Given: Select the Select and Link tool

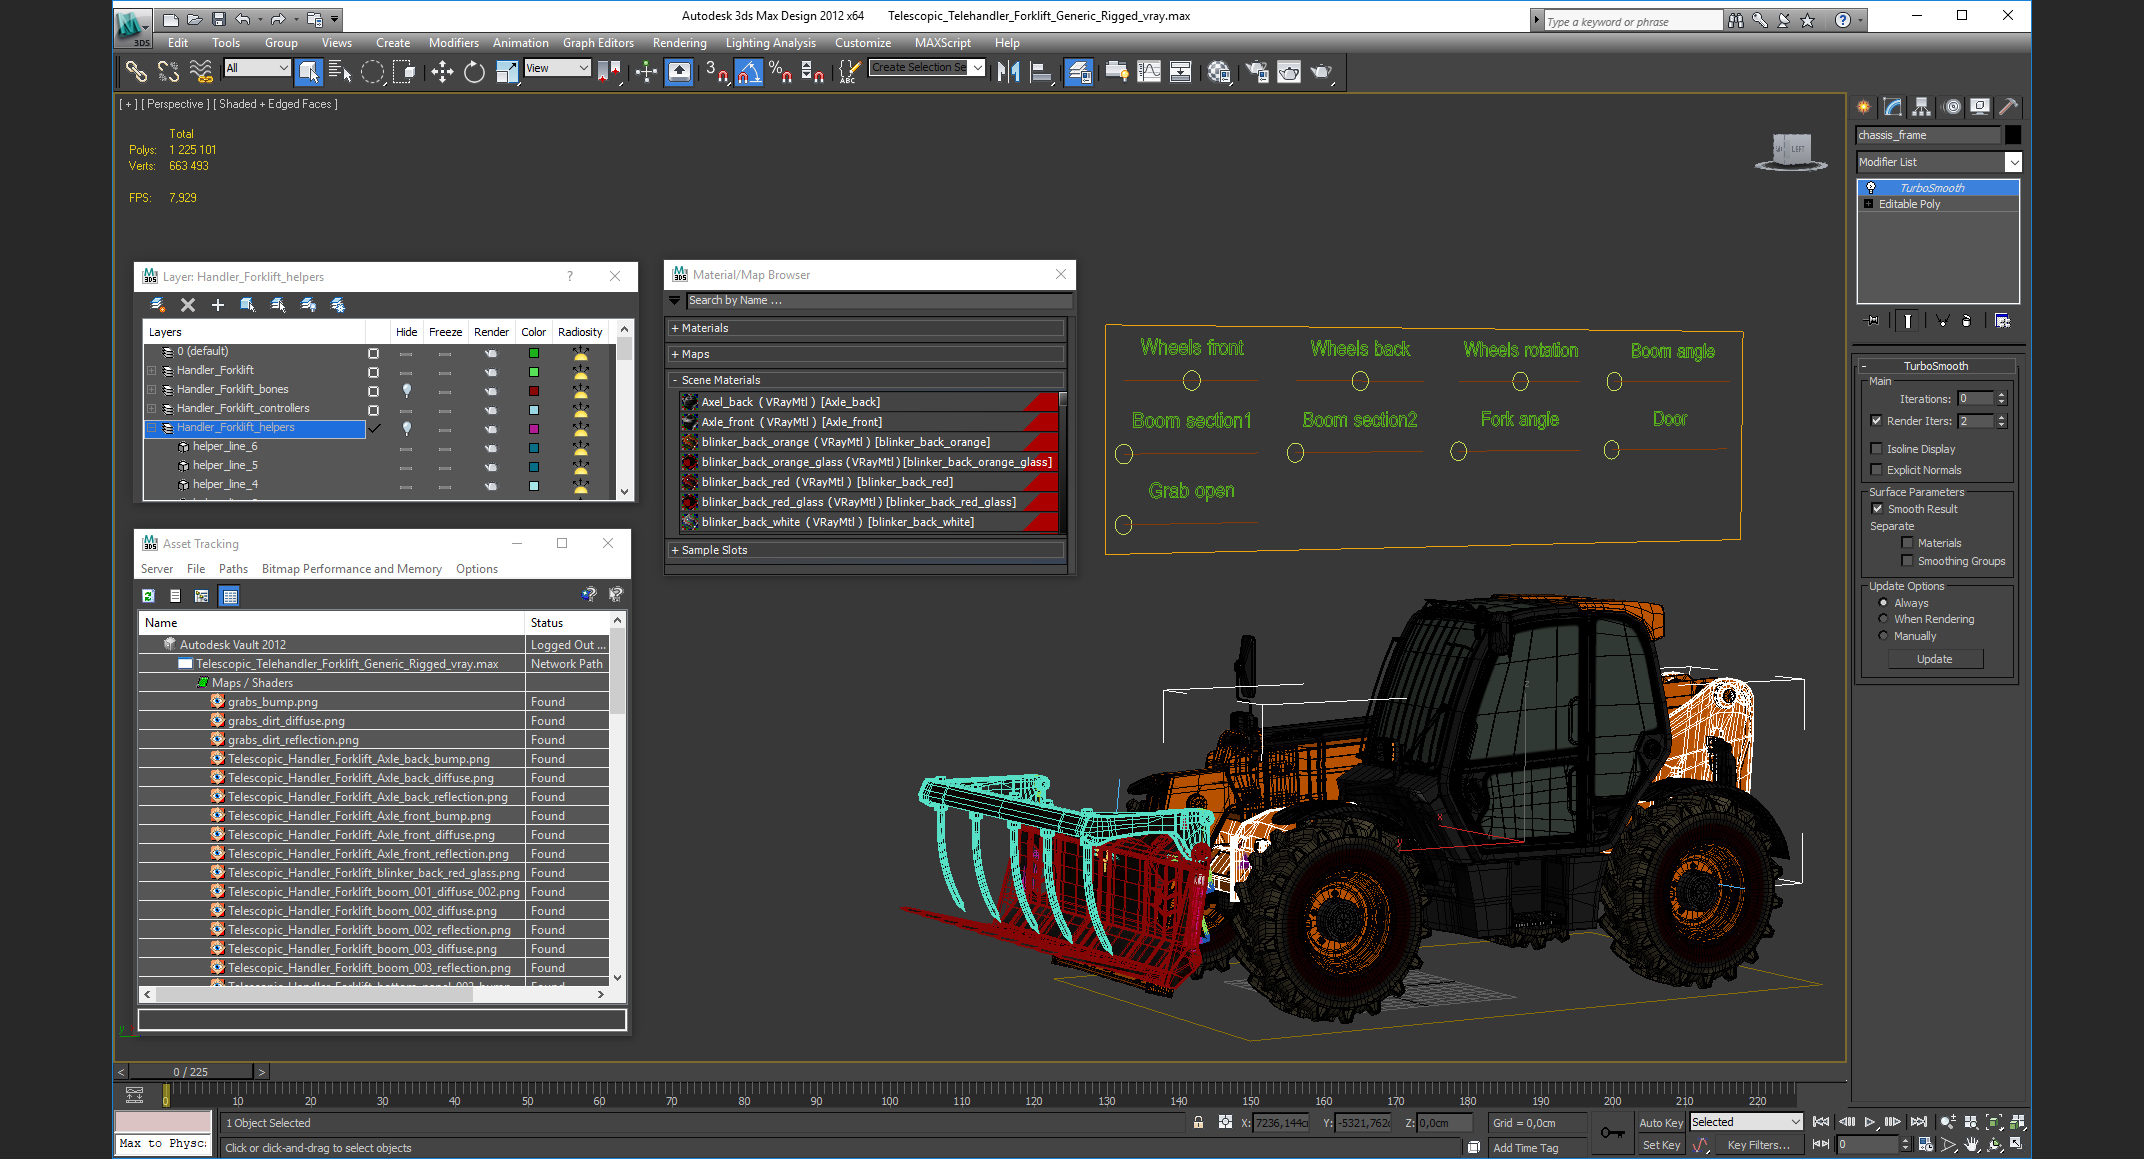Looking at the screenshot, I should point(136,71).
